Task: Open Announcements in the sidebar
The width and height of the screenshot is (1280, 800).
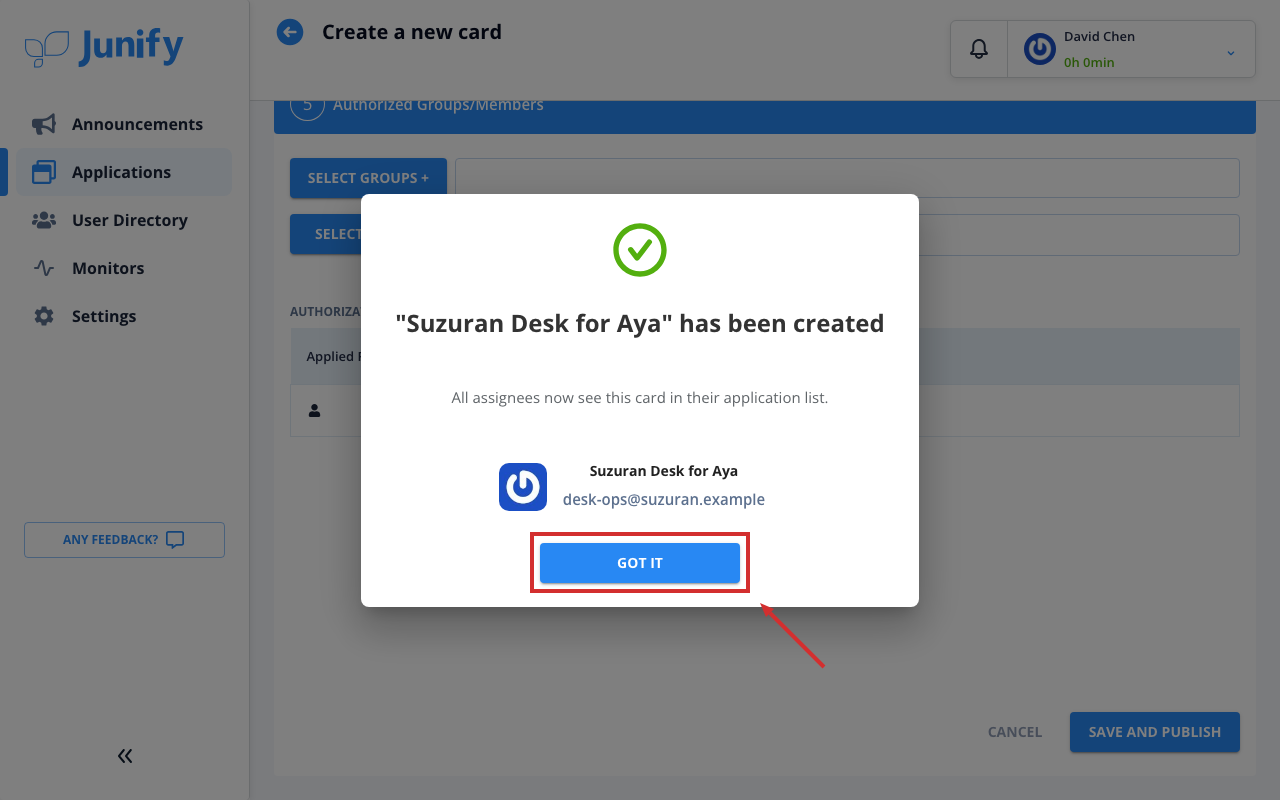Action: [124, 124]
